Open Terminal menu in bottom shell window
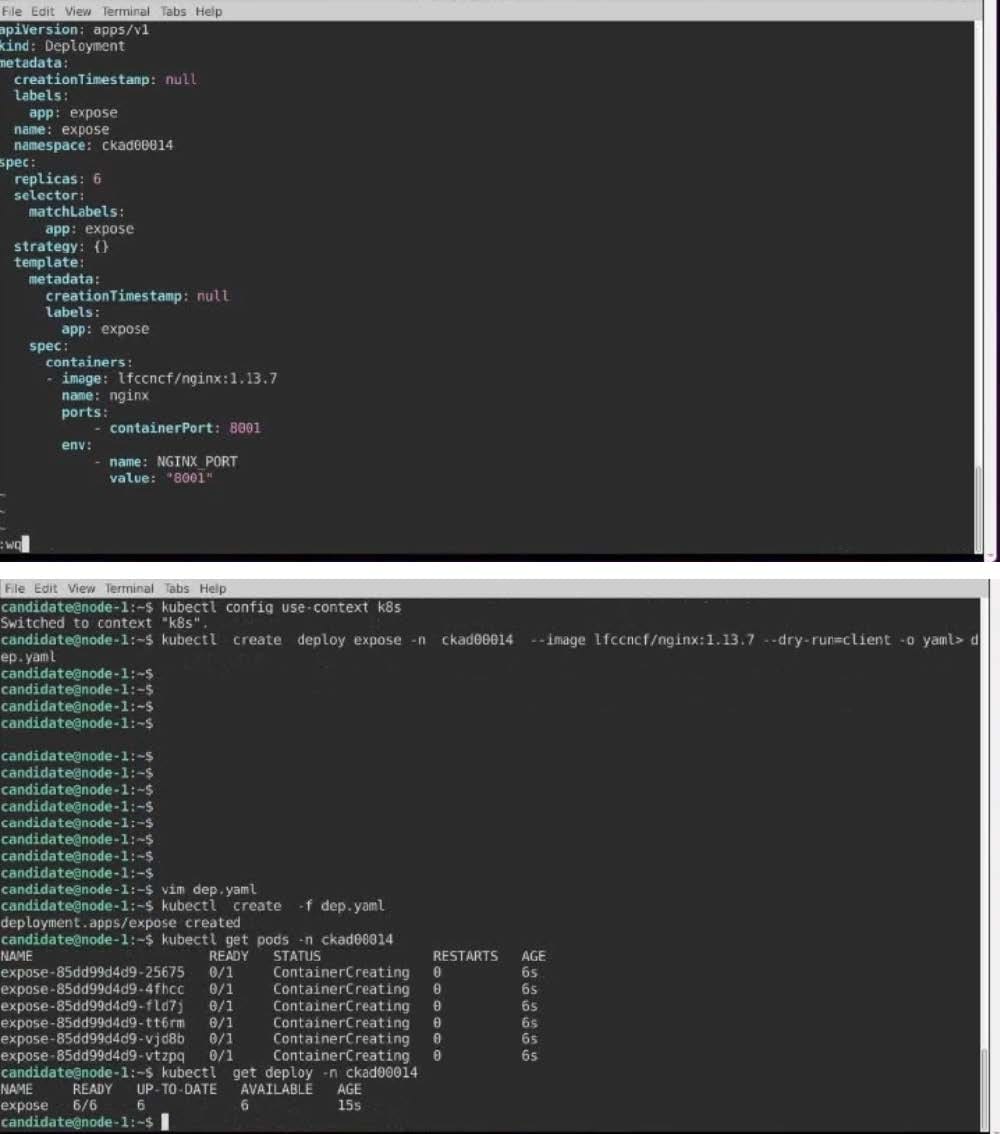The width and height of the screenshot is (1000, 1134). click(130, 588)
